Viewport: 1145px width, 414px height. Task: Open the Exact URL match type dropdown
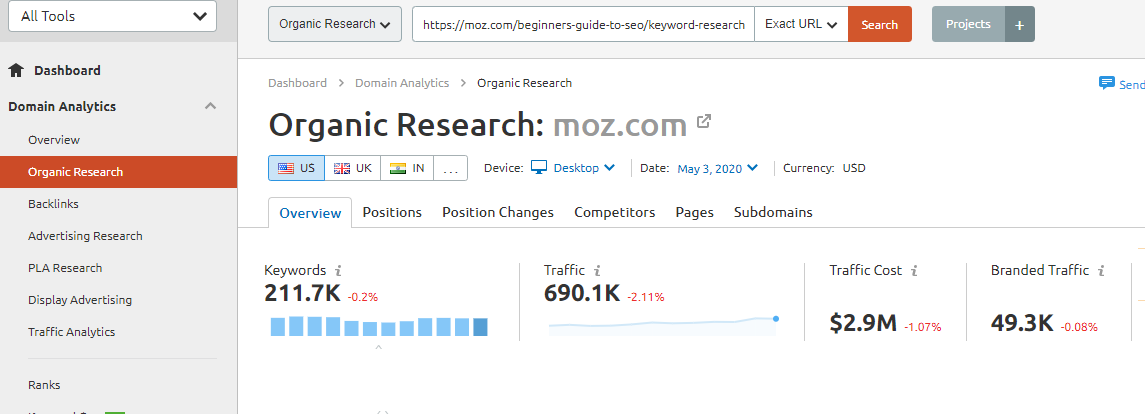pyautogui.click(x=801, y=24)
